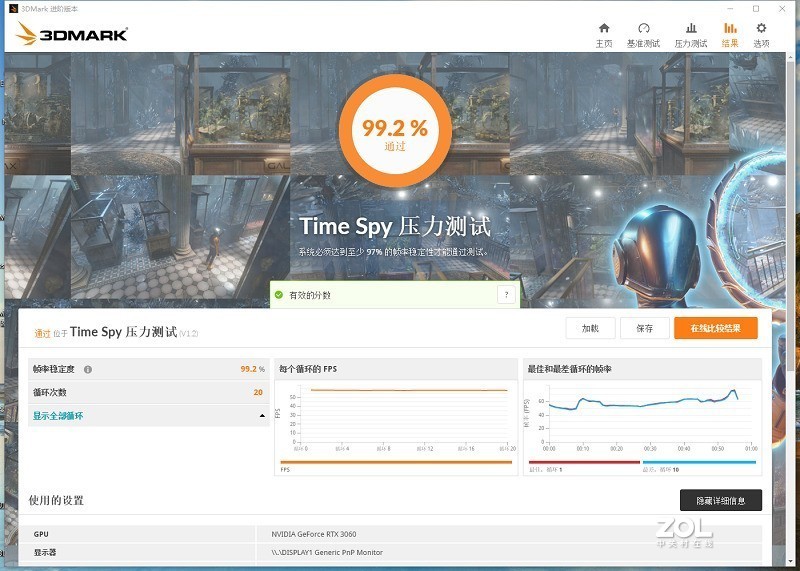Click the red worst-loop legend bar
This screenshot has width=800, height=571.
click(x=583, y=462)
